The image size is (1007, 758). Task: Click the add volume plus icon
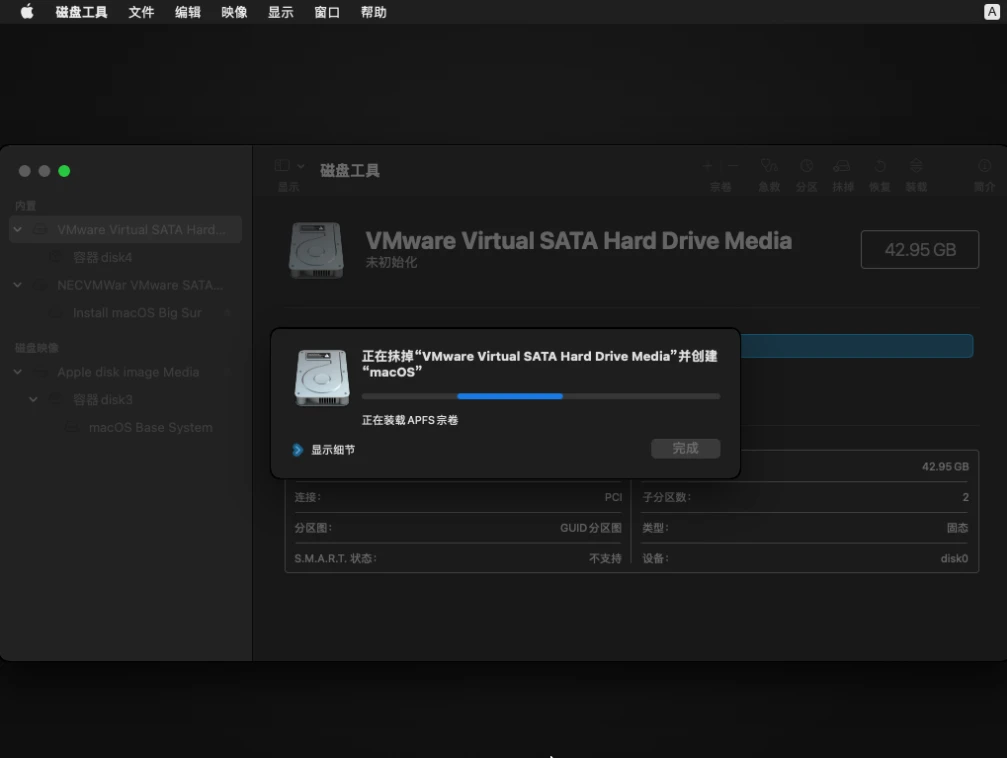click(708, 166)
